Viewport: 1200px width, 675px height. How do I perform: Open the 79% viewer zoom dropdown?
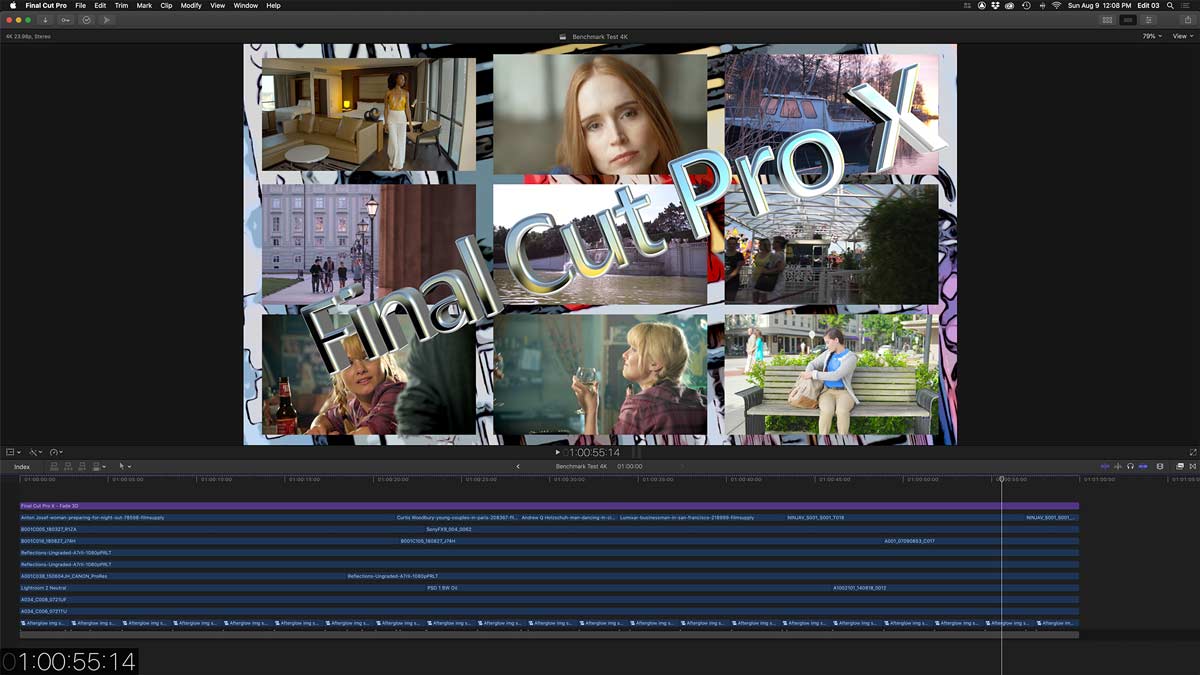click(1152, 36)
